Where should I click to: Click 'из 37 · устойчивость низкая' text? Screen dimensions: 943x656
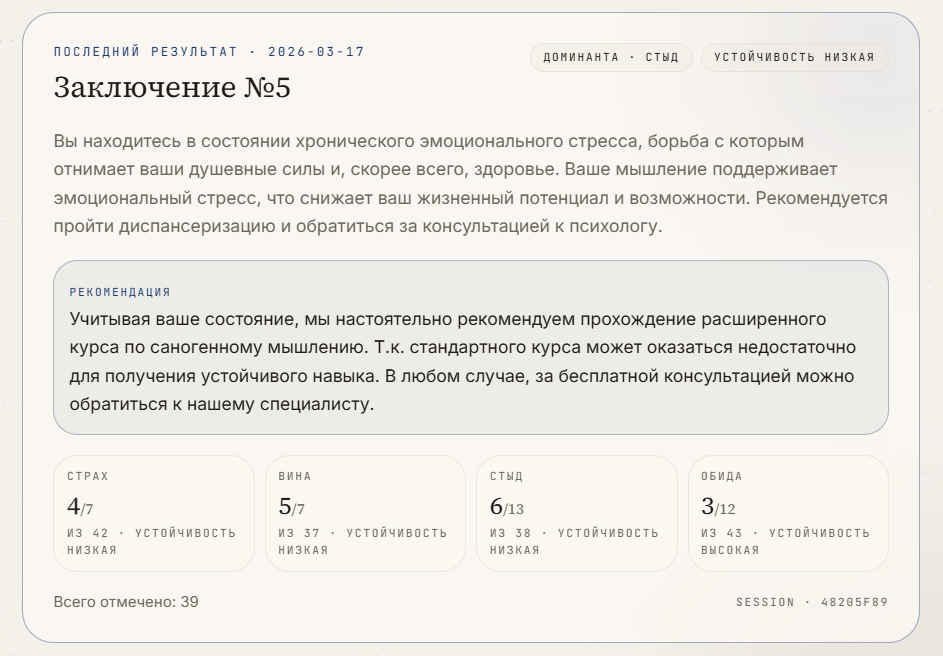[x=363, y=541]
